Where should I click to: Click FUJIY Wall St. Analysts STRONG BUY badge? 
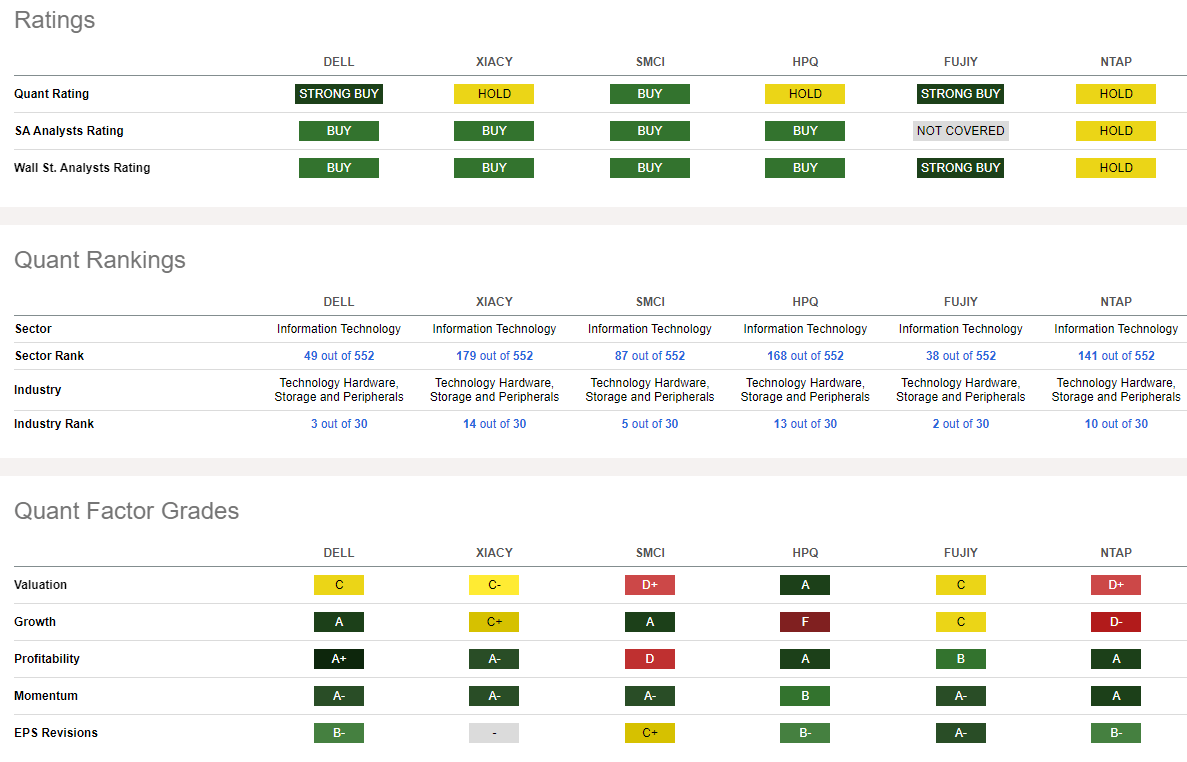(961, 168)
